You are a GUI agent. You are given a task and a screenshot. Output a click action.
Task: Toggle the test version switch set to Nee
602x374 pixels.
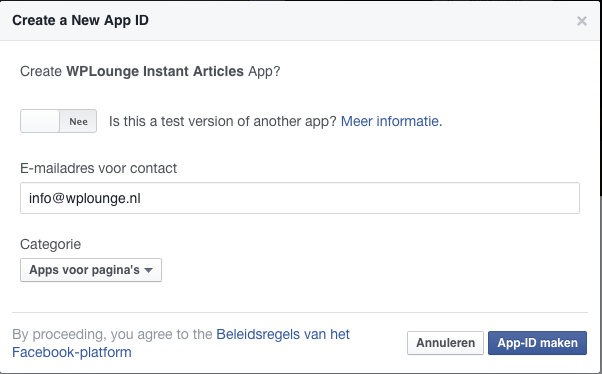click(58, 121)
